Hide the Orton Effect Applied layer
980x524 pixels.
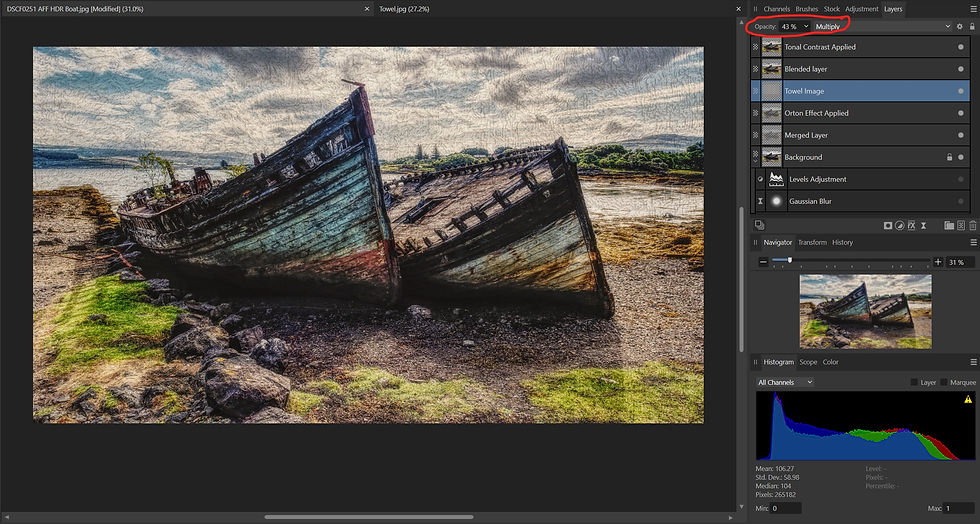[961, 113]
